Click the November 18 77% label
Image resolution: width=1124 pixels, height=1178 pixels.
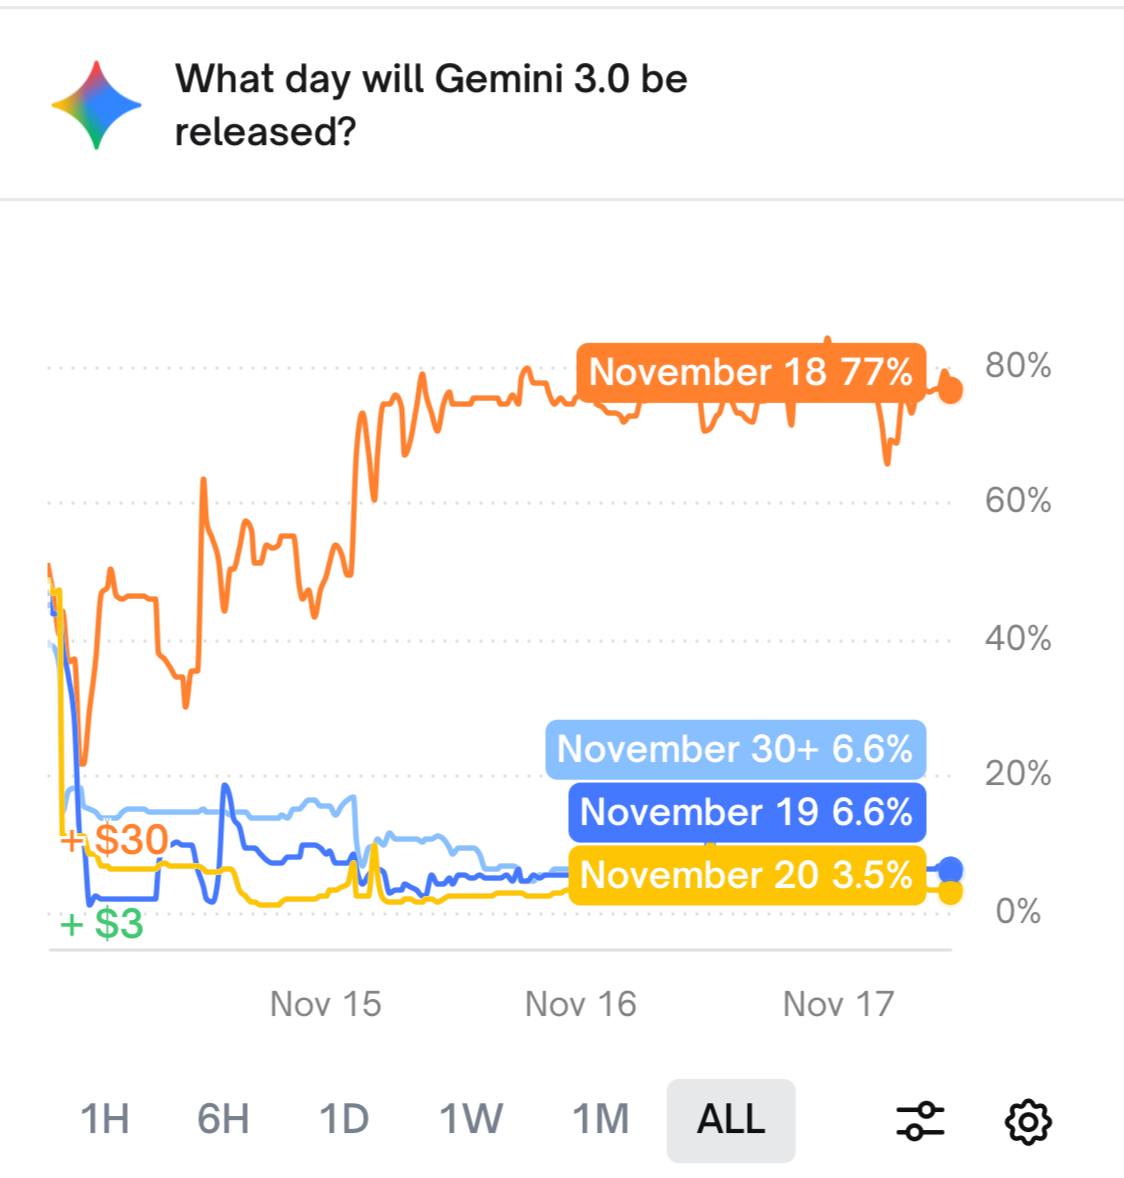[750, 372]
